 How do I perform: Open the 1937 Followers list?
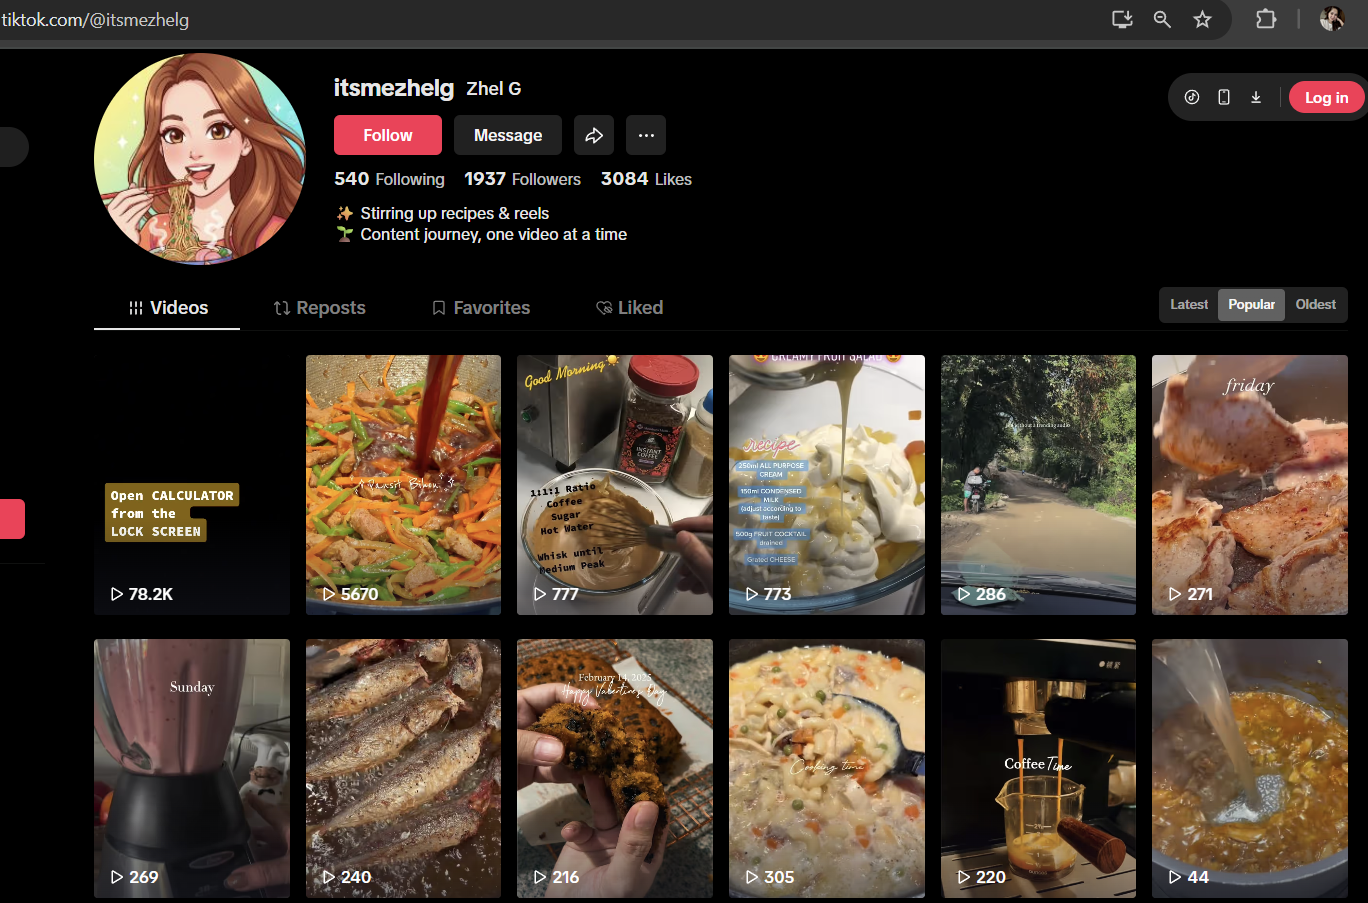coord(522,179)
